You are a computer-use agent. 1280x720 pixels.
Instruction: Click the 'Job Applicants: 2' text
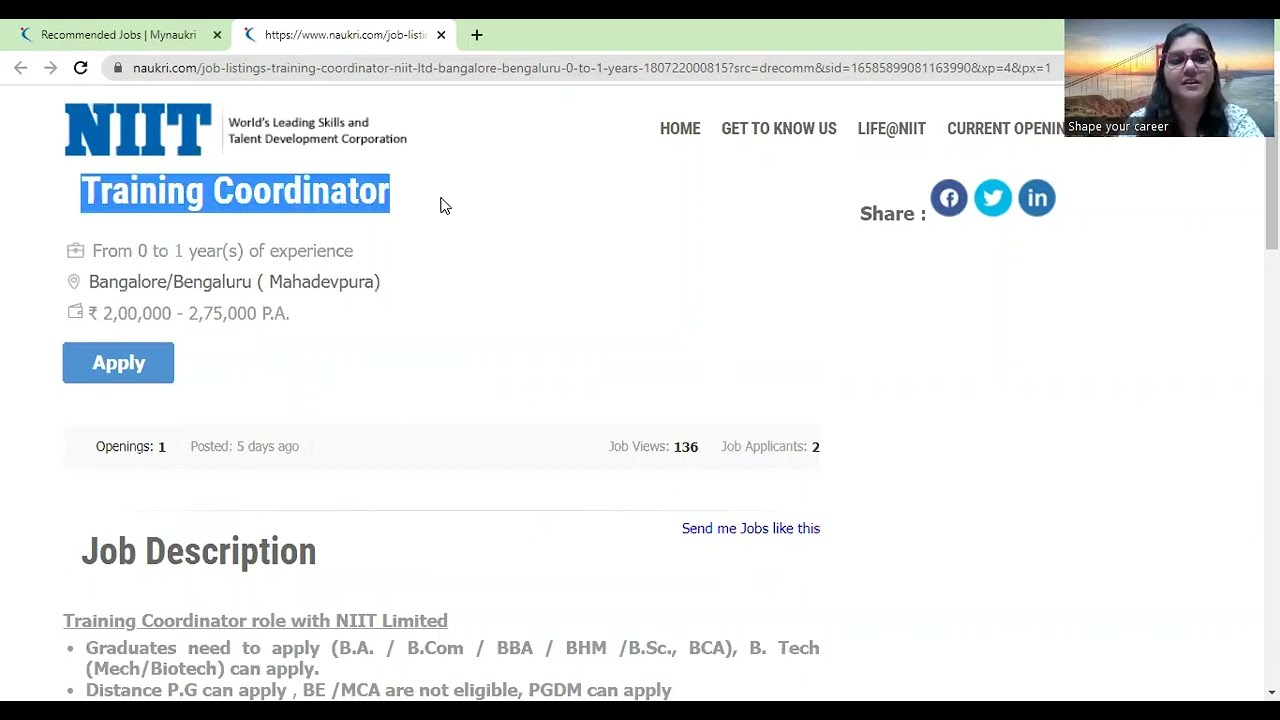(770, 447)
